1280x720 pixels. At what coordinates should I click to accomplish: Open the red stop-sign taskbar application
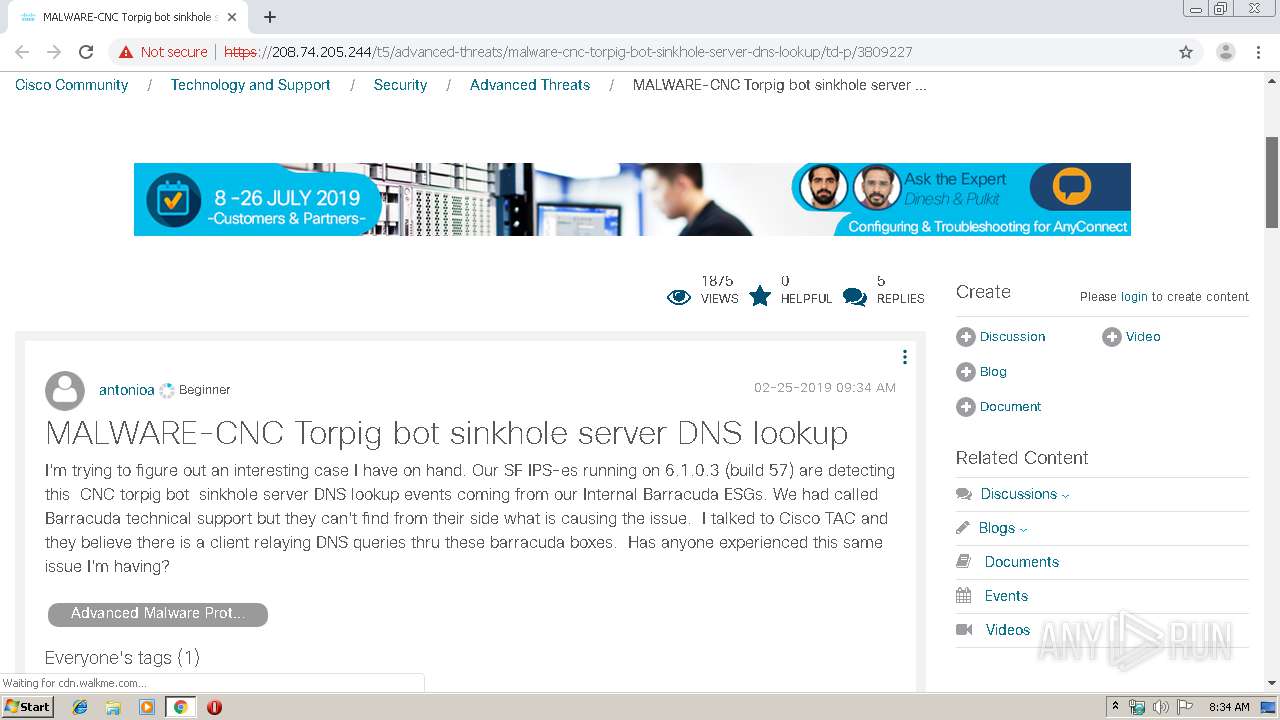214,707
